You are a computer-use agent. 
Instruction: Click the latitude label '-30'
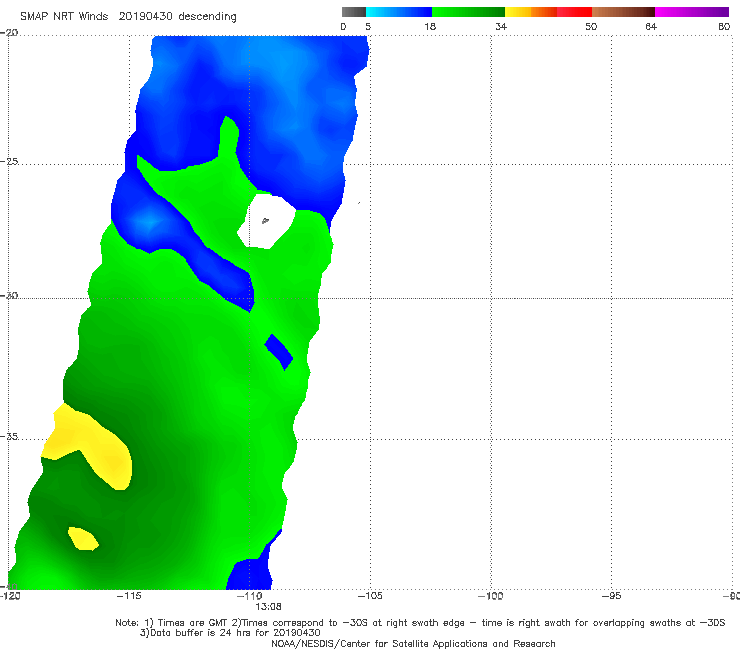click(x=9, y=295)
